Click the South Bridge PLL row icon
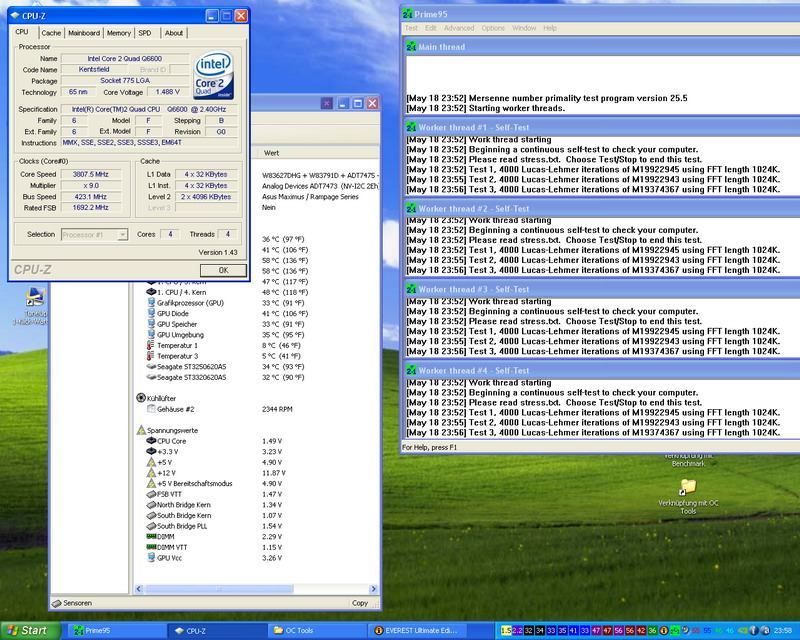 click(x=151, y=526)
